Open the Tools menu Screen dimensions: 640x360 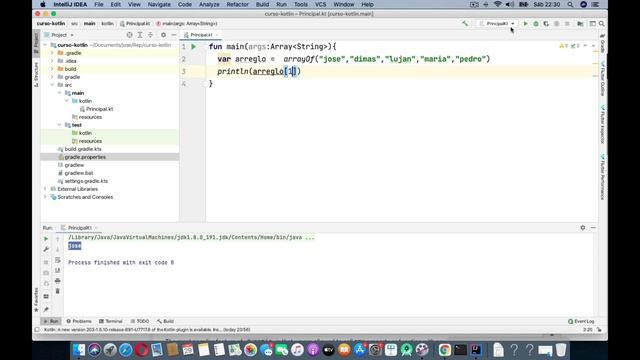(301, 4)
